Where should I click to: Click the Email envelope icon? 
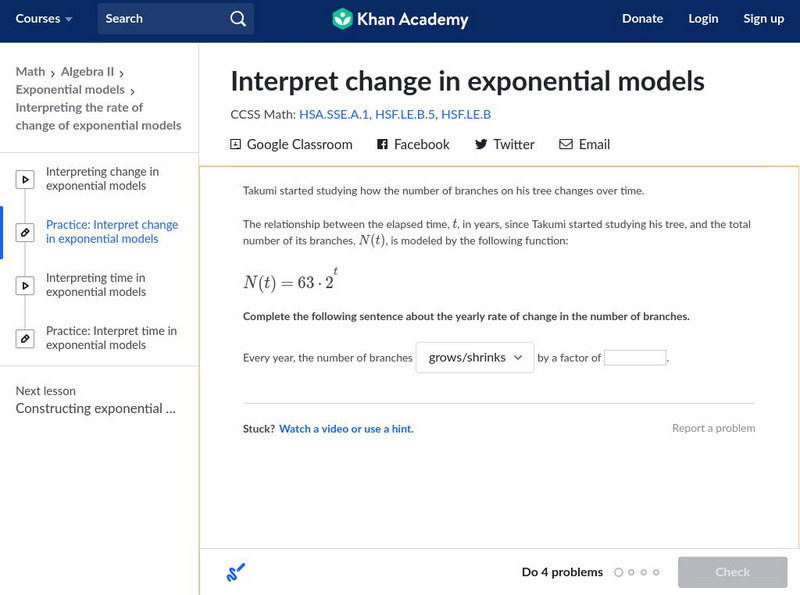(x=566, y=145)
